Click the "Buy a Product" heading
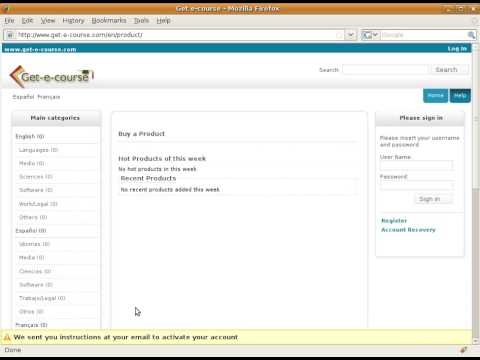The width and height of the screenshot is (480, 360). (x=141, y=134)
